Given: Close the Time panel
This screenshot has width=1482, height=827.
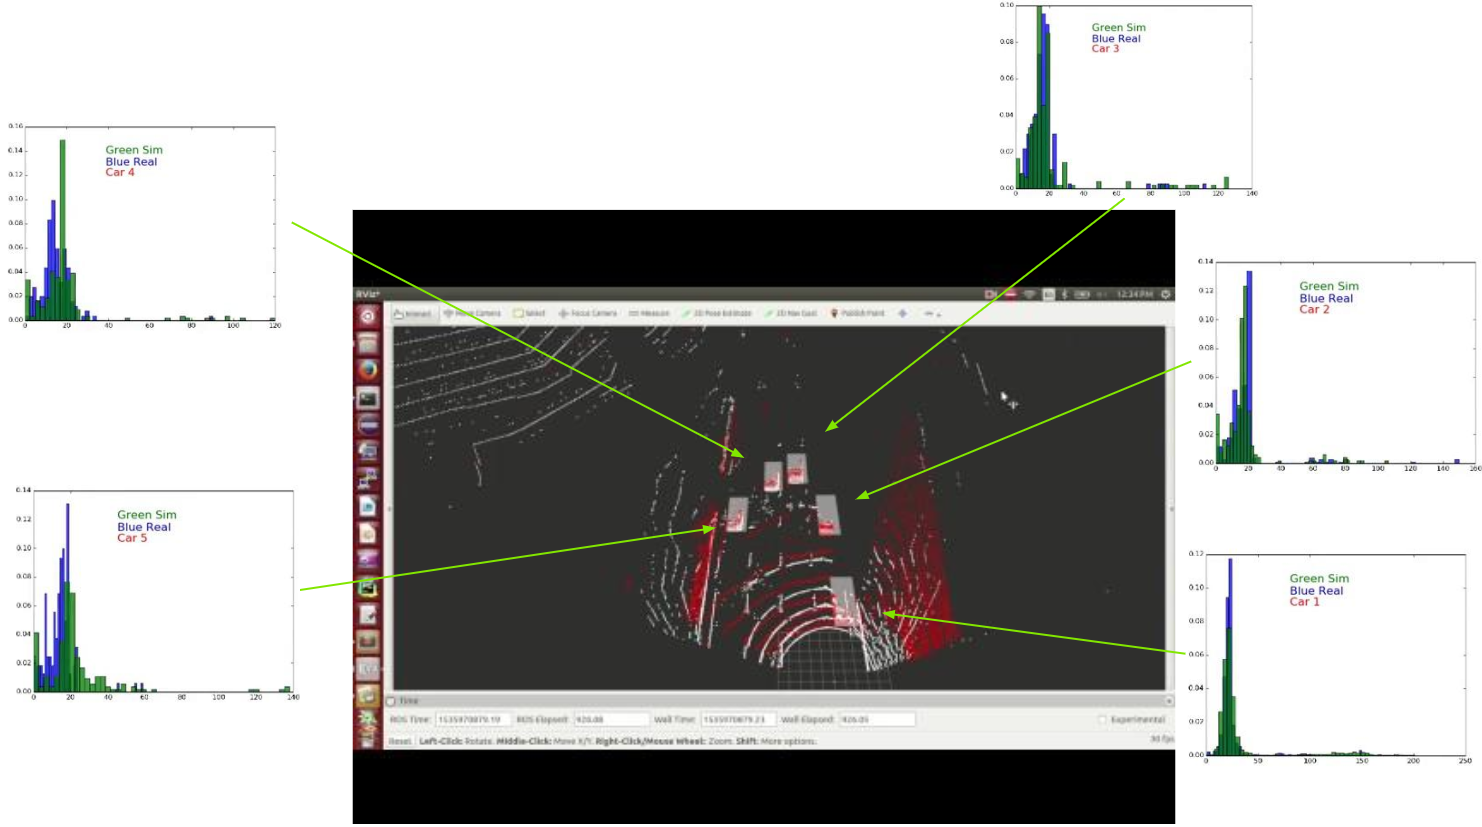Looking at the screenshot, I should coord(1168,701).
